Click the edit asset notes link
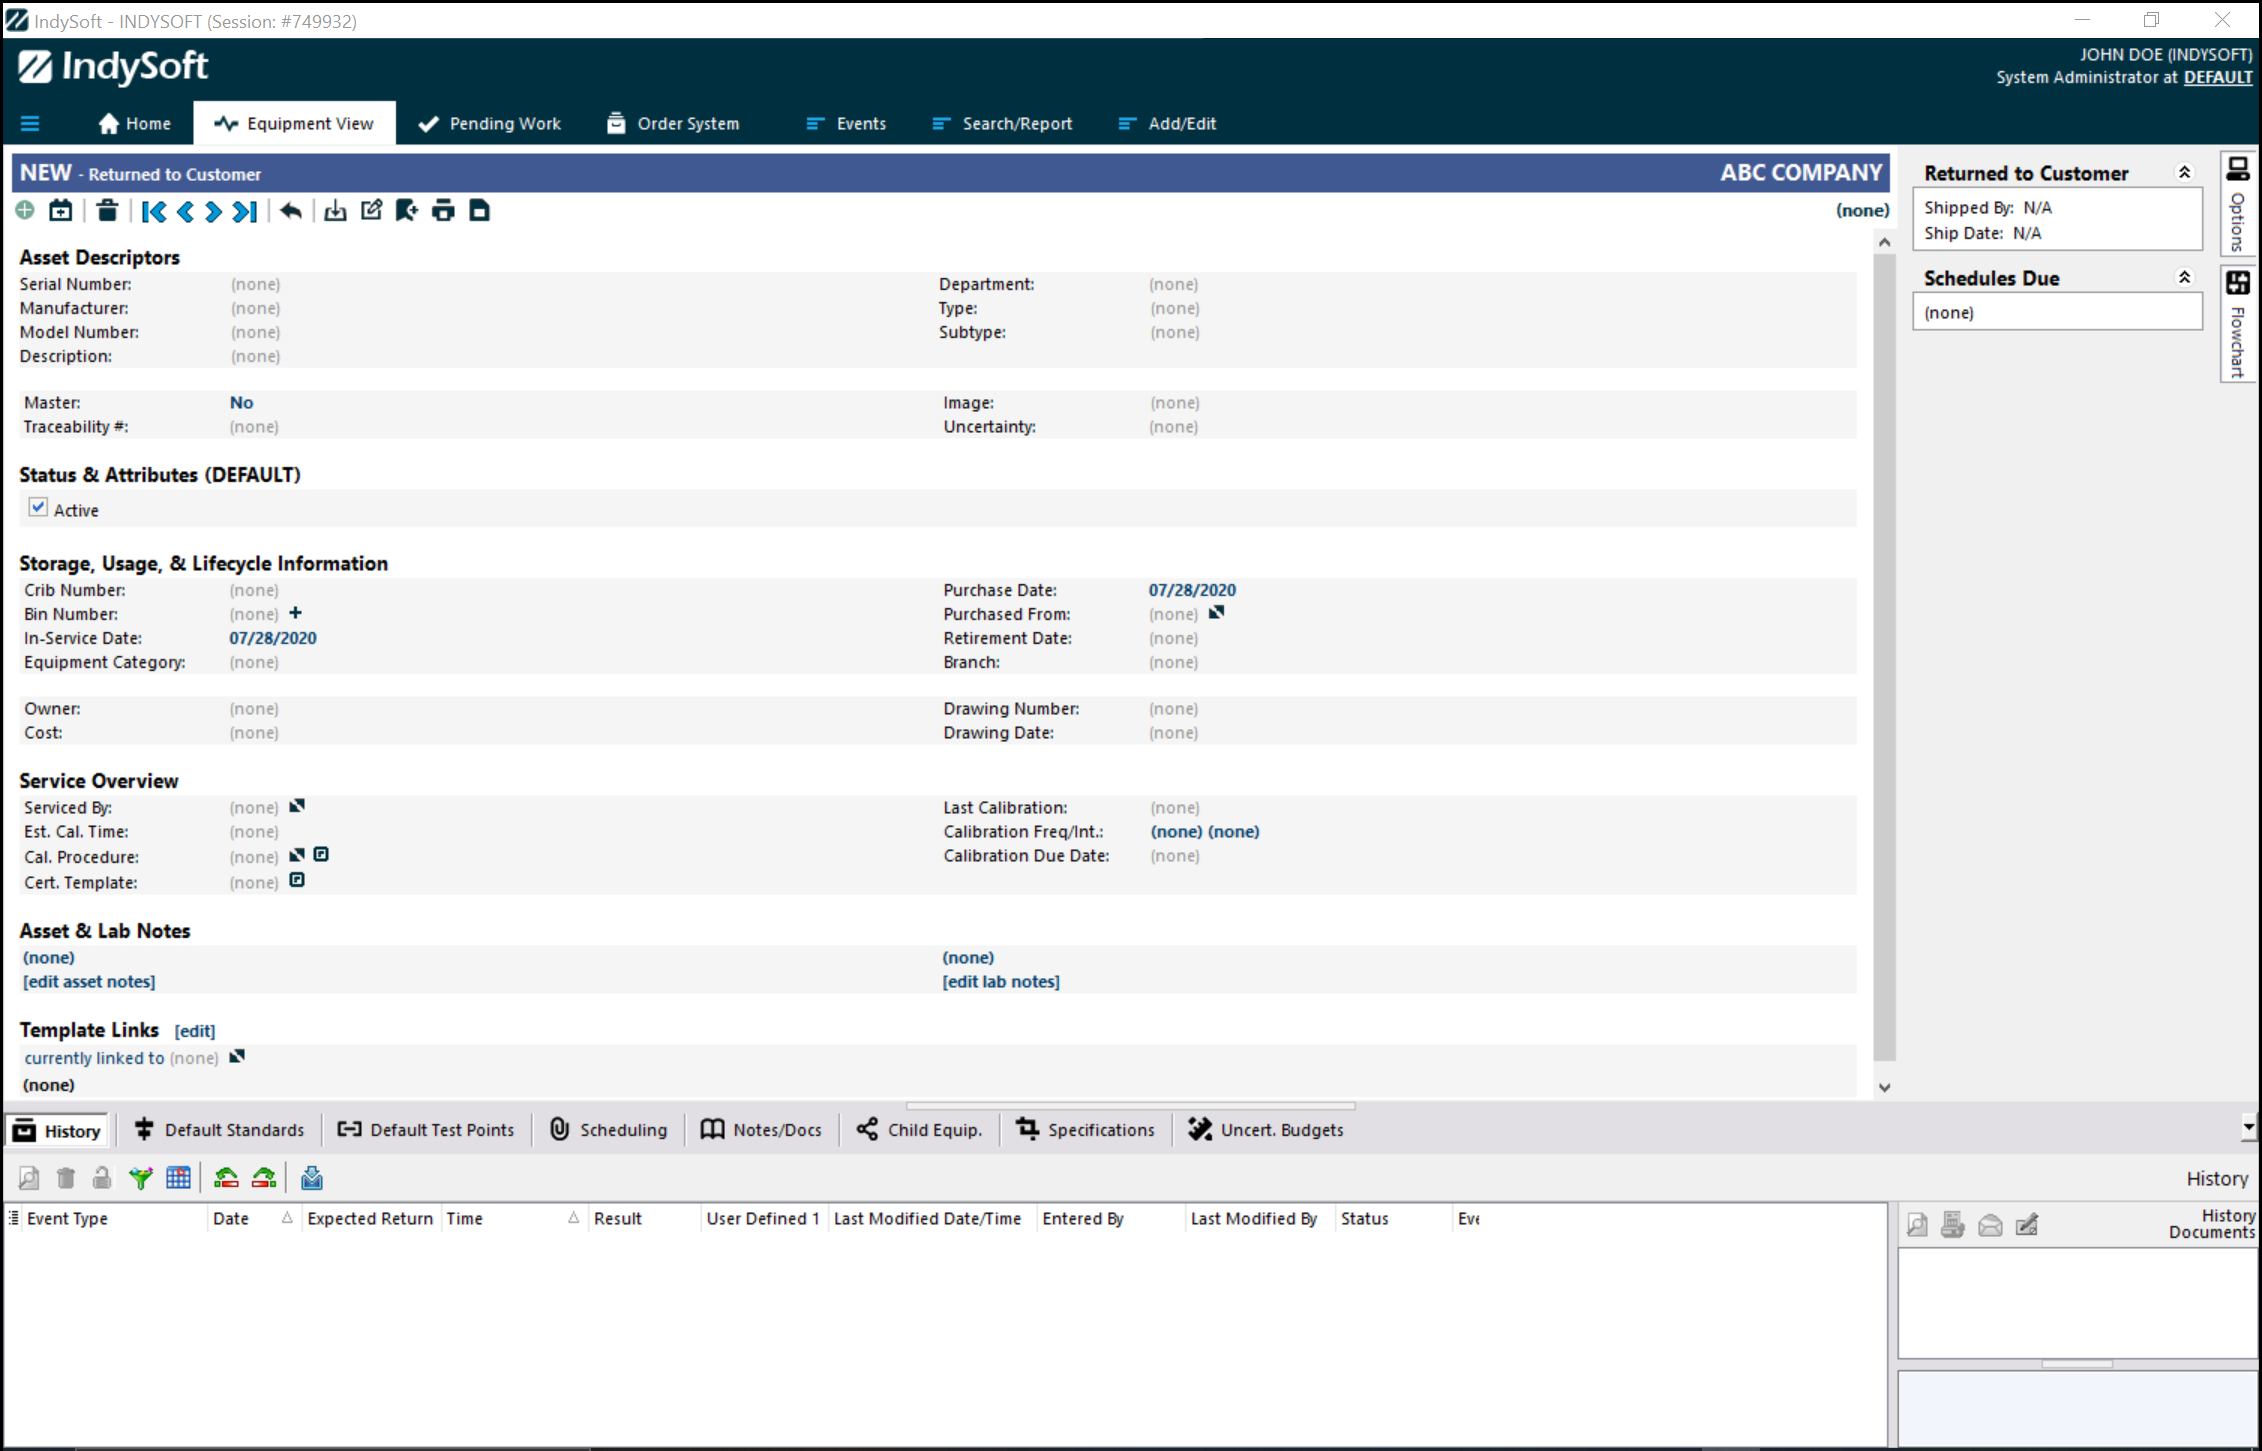Screen dimensions: 2262x1451 (x=89, y=982)
